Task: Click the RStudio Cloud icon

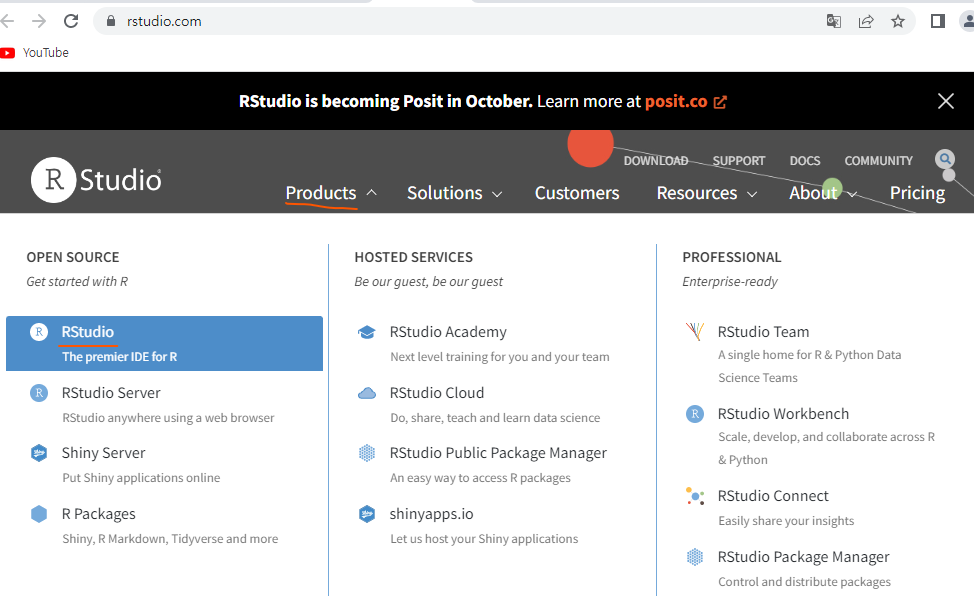Action: pyautogui.click(x=367, y=393)
